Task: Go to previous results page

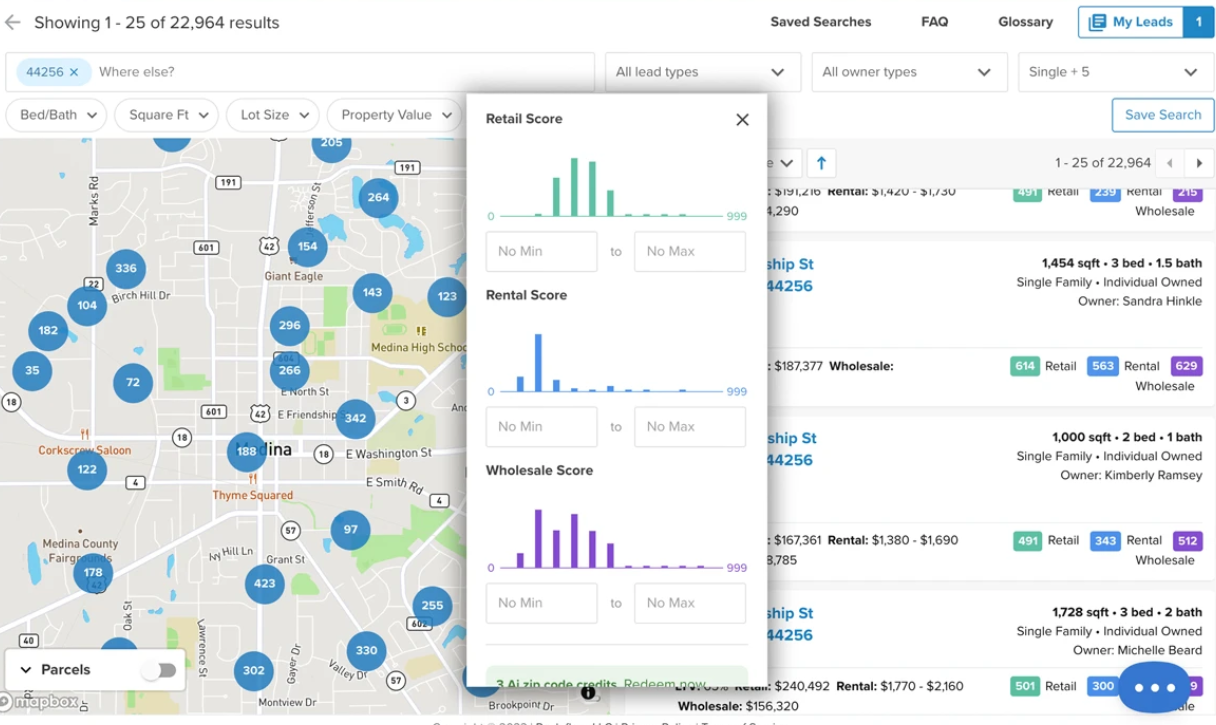Action: 1169,163
